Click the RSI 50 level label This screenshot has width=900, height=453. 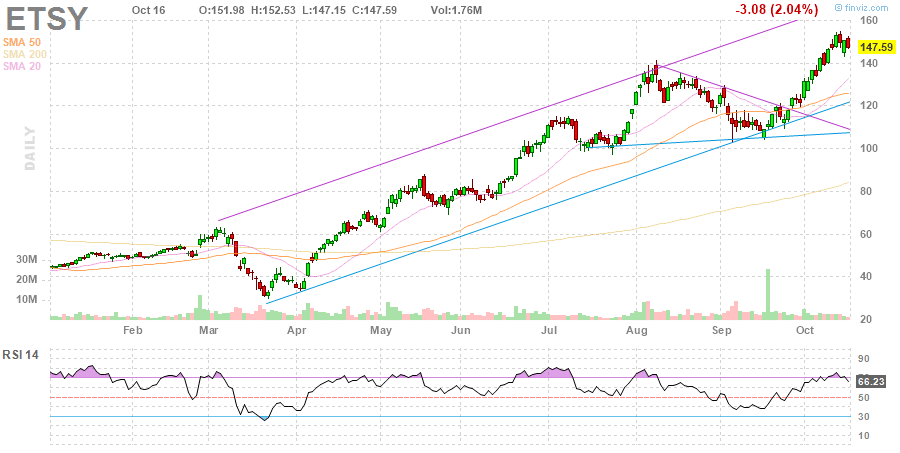(x=864, y=397)
